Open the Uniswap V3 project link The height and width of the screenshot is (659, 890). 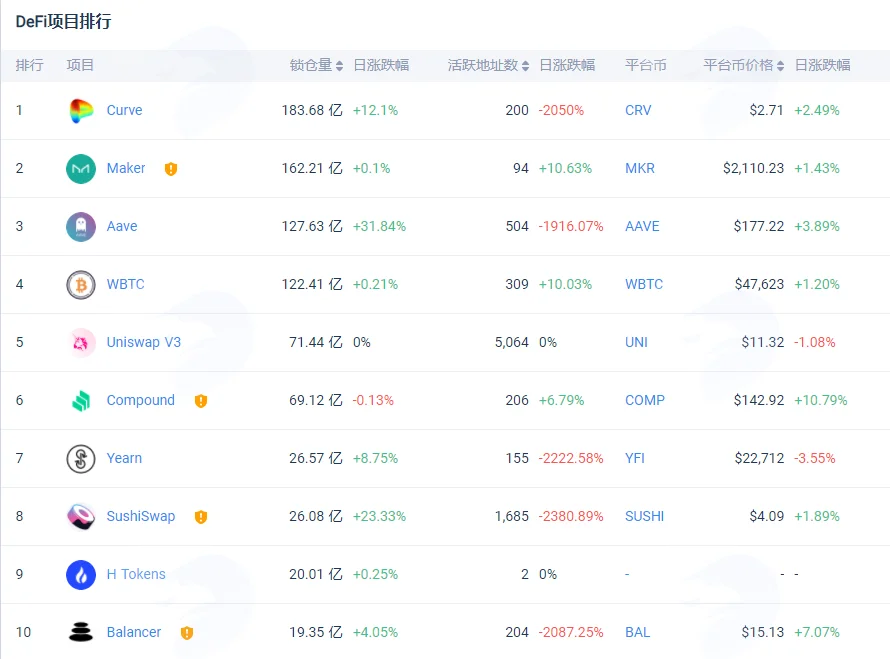coord(144,342)
